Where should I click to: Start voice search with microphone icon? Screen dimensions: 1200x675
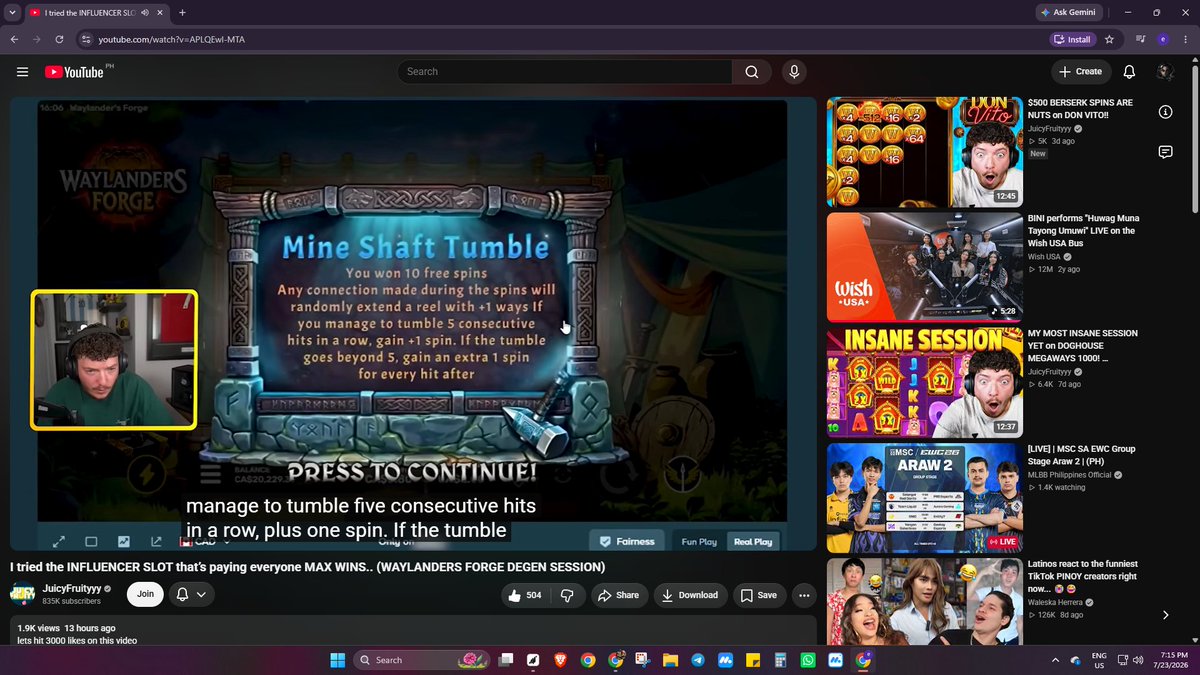pos(794,72)
